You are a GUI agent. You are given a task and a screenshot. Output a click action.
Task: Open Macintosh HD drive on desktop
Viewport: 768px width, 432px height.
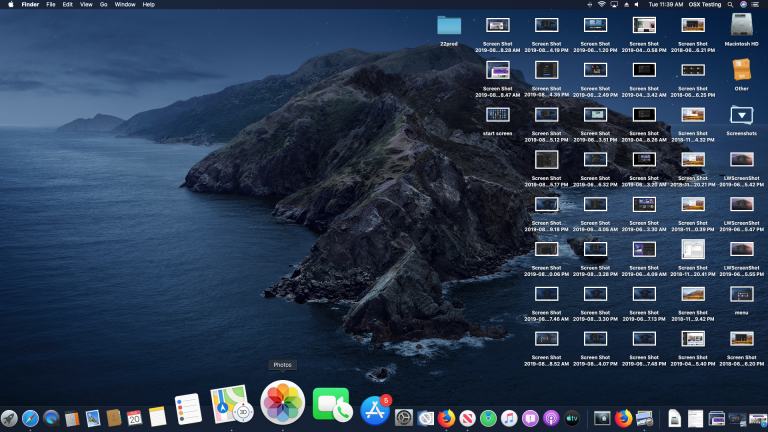click(742, 25)
